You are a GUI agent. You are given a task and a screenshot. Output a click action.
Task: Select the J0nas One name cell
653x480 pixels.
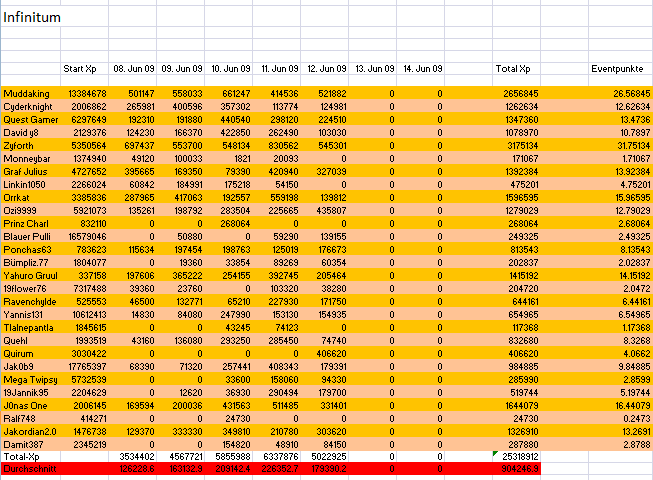click(x=31, y=405)
